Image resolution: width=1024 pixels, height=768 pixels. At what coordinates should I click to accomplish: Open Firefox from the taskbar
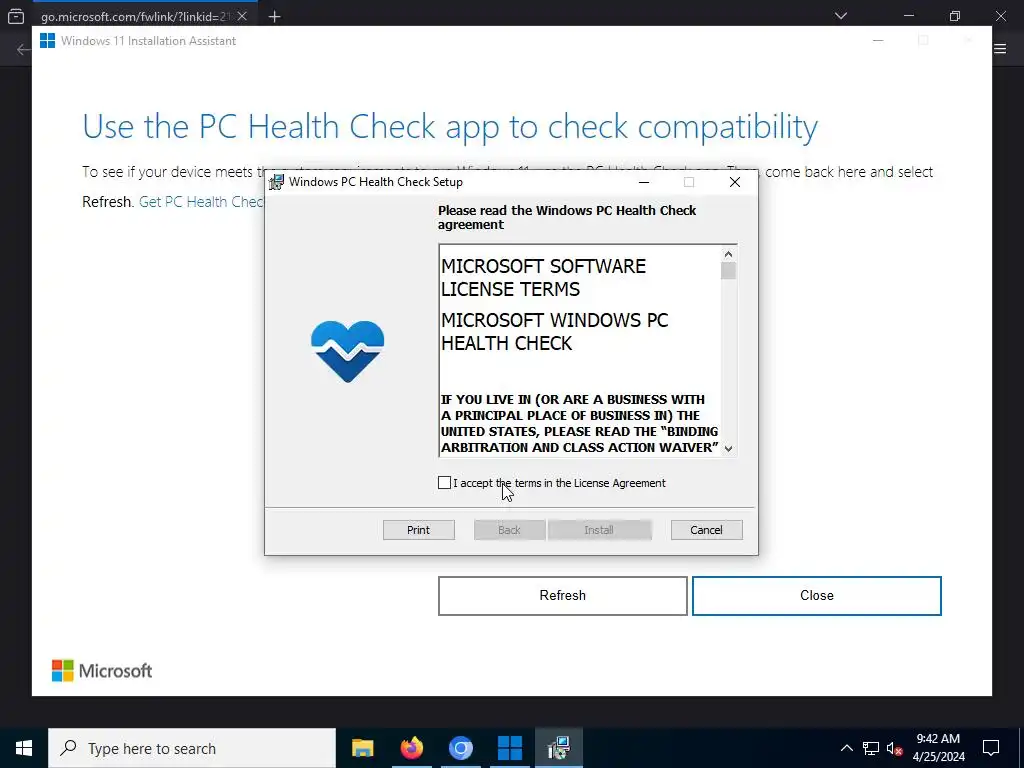[411, 748]
